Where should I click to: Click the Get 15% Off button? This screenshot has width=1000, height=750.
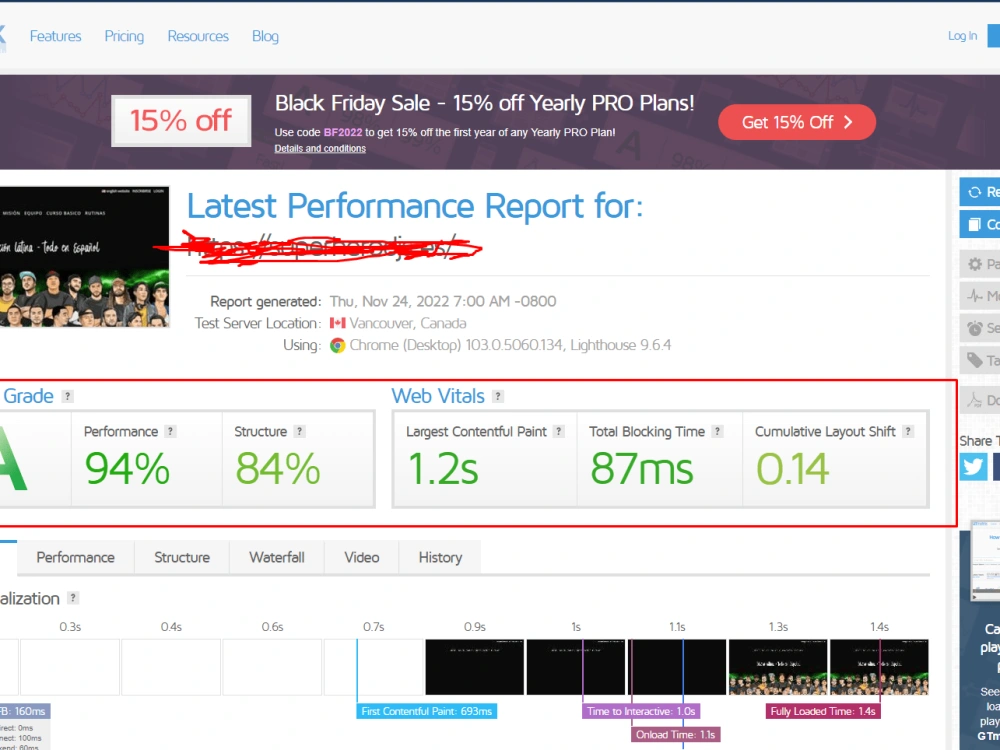click(x=797, y=122)
